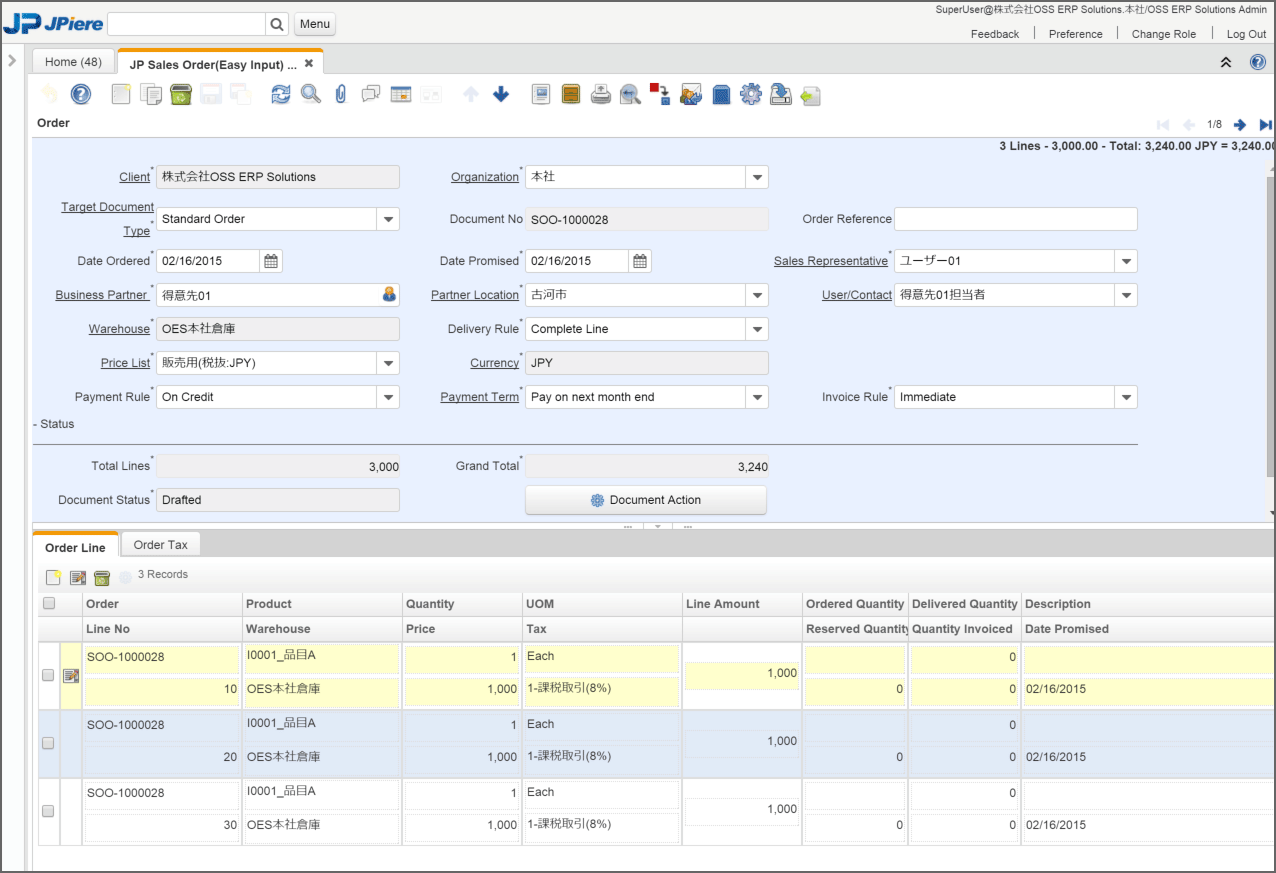This screenshot has width=1276, height=873.
Task: Click into the Order Reference input field
Action: point(1015,219)
